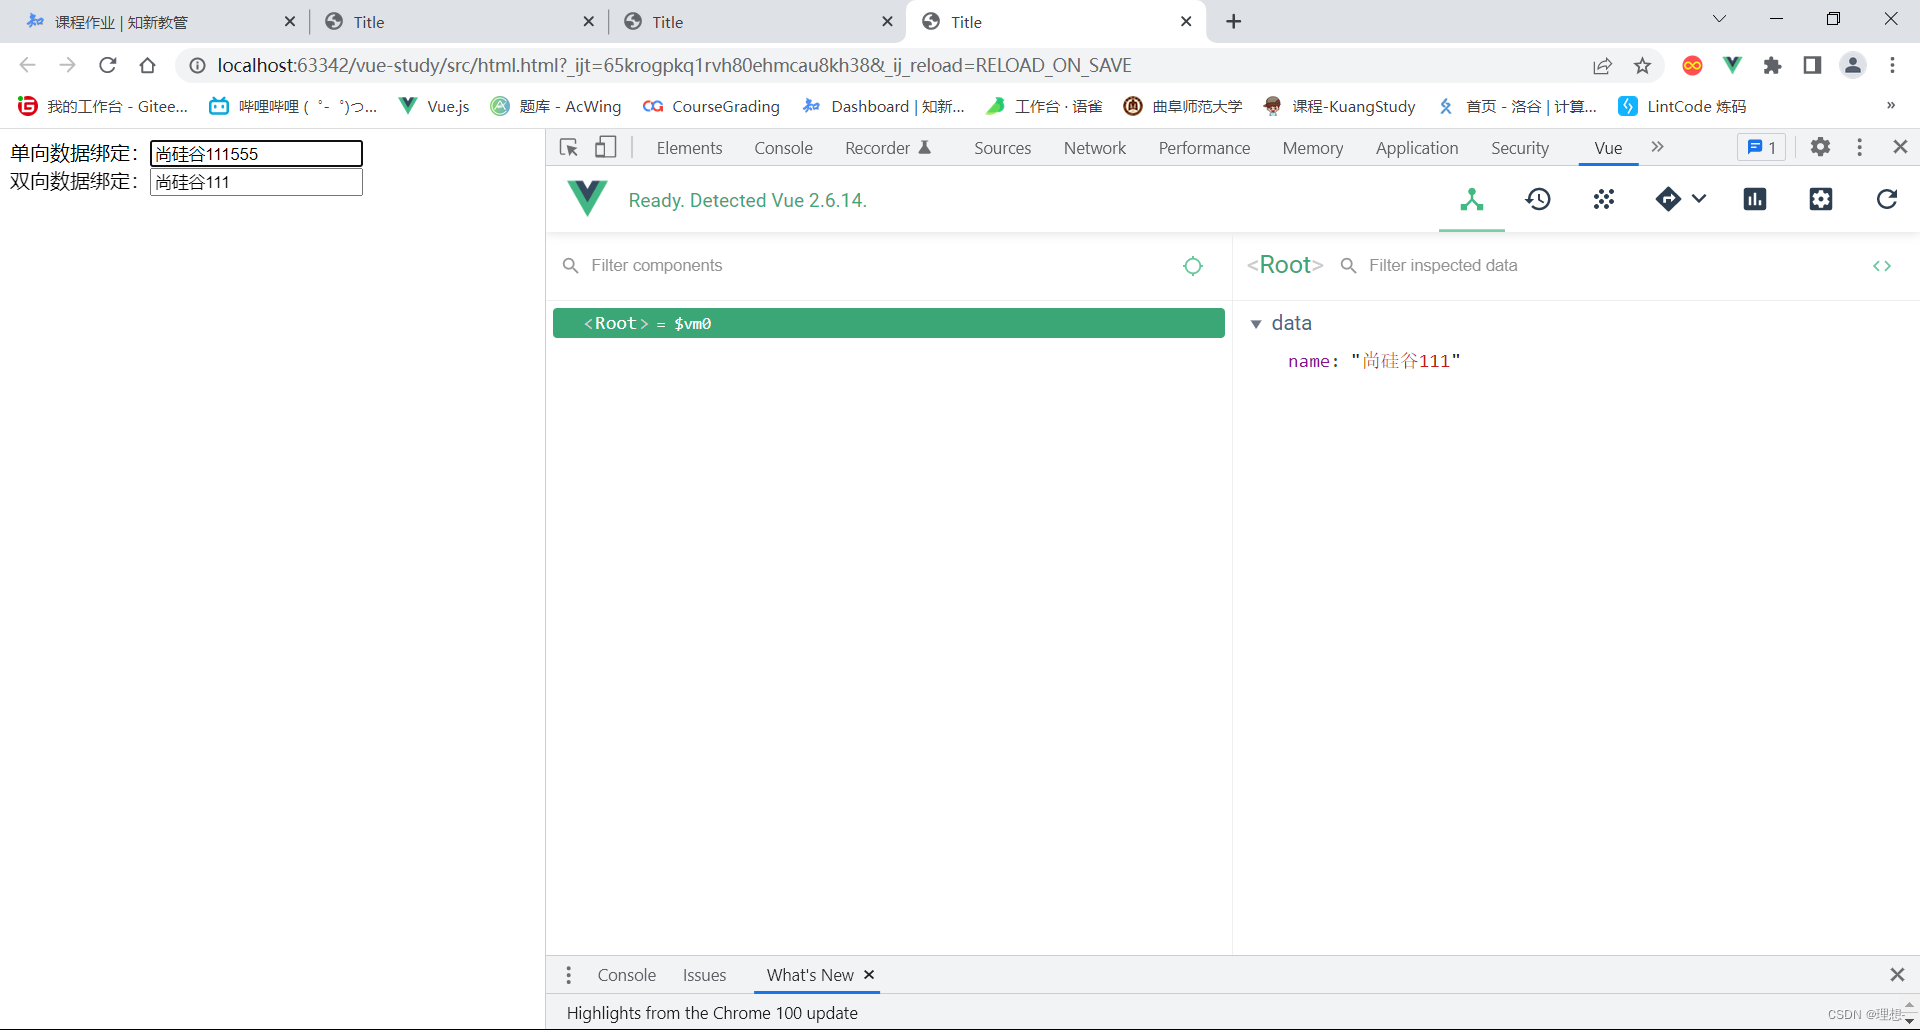The height and width of the screenshot is (1030, 1920).
Task: Open Vue DevTools settings gear view
Action: coord(1821,200)
